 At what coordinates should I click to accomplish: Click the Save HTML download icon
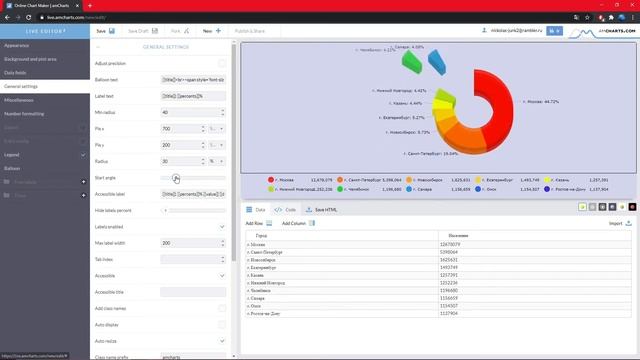[x=309, y=209]
